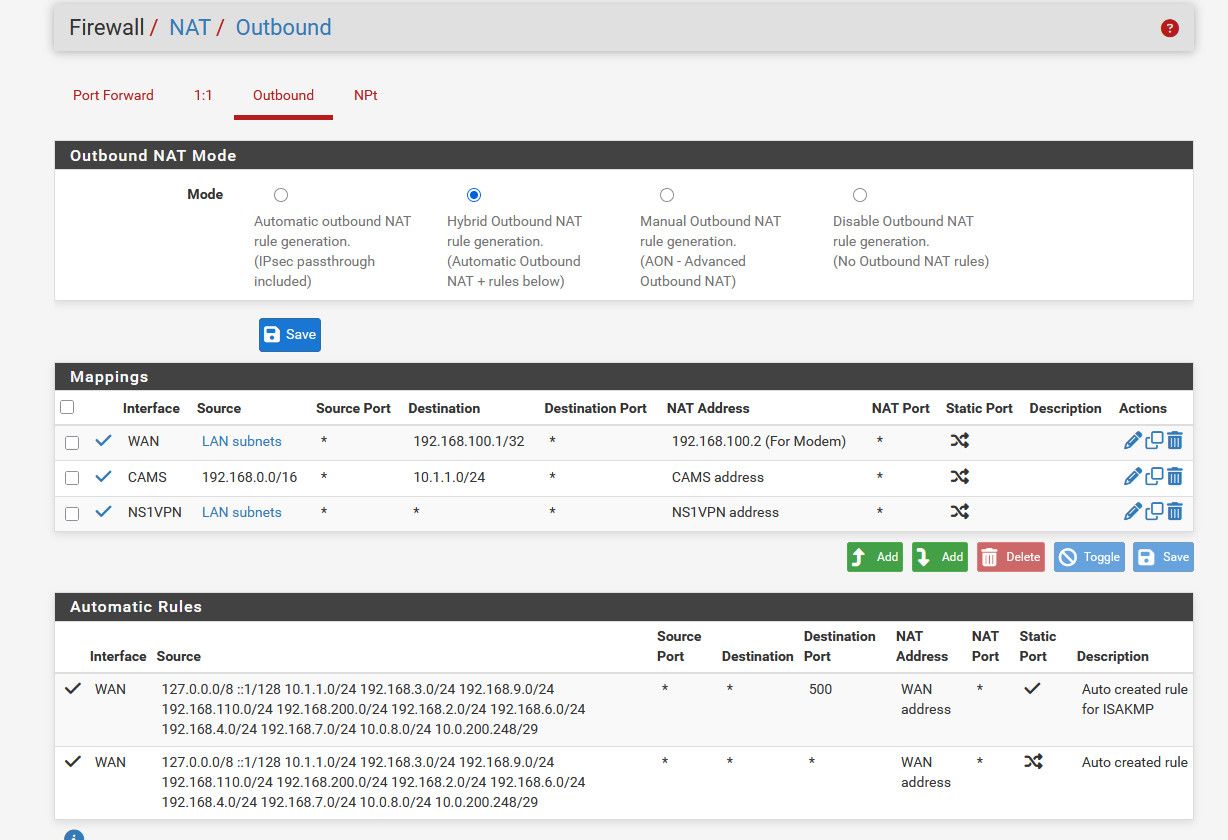This screenshot has width=1228, height=840.
Task: Click the info icon below Automatic Rules
Action: (73, 835)
